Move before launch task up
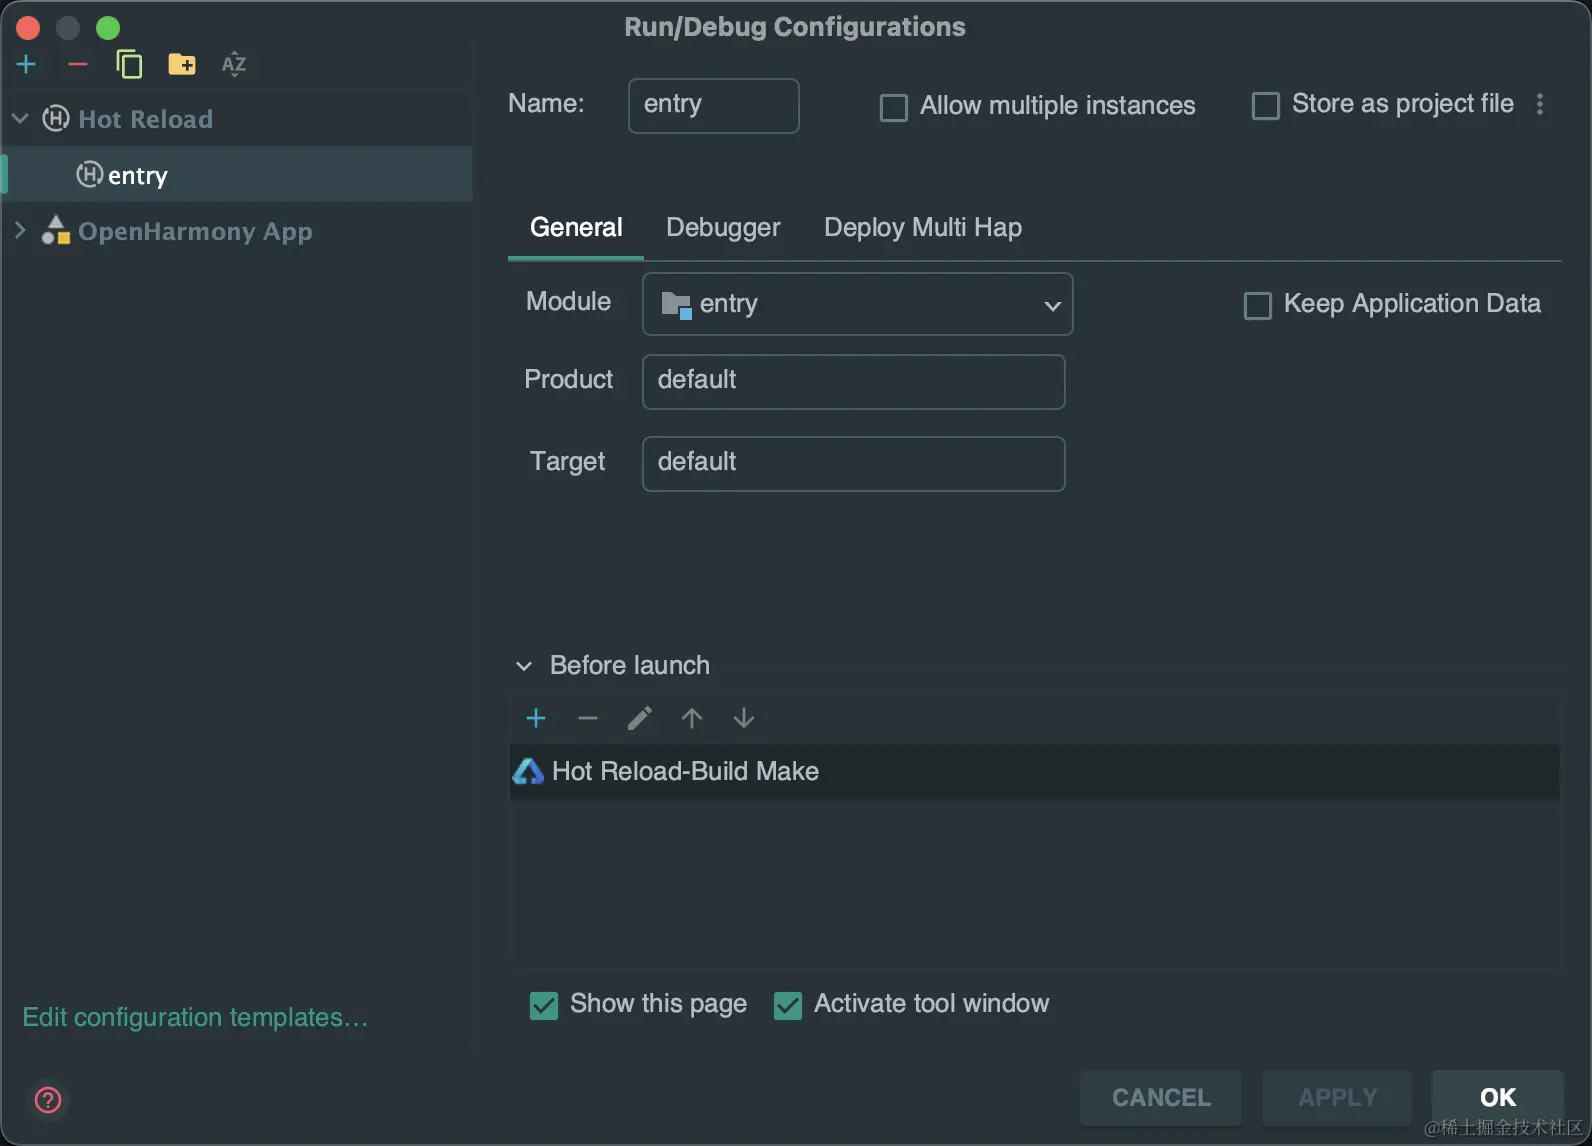This screenshot has height=1146, width=1592. pos(692,718)
